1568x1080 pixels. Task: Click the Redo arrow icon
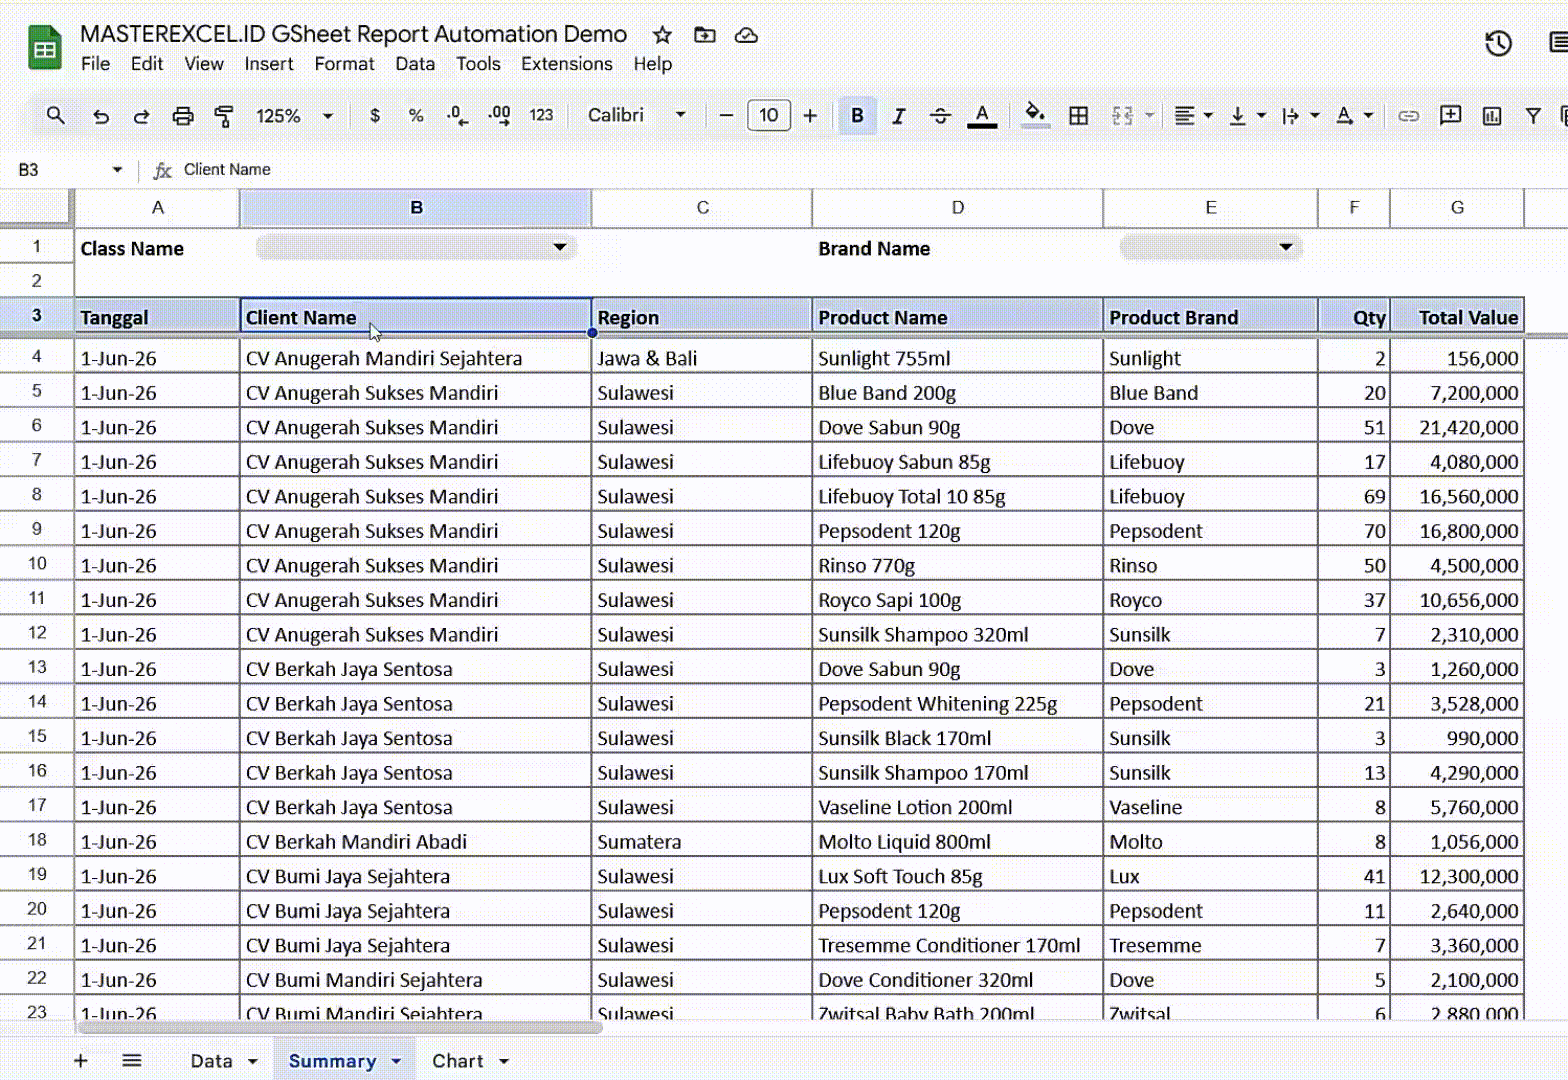pos(141,116)
